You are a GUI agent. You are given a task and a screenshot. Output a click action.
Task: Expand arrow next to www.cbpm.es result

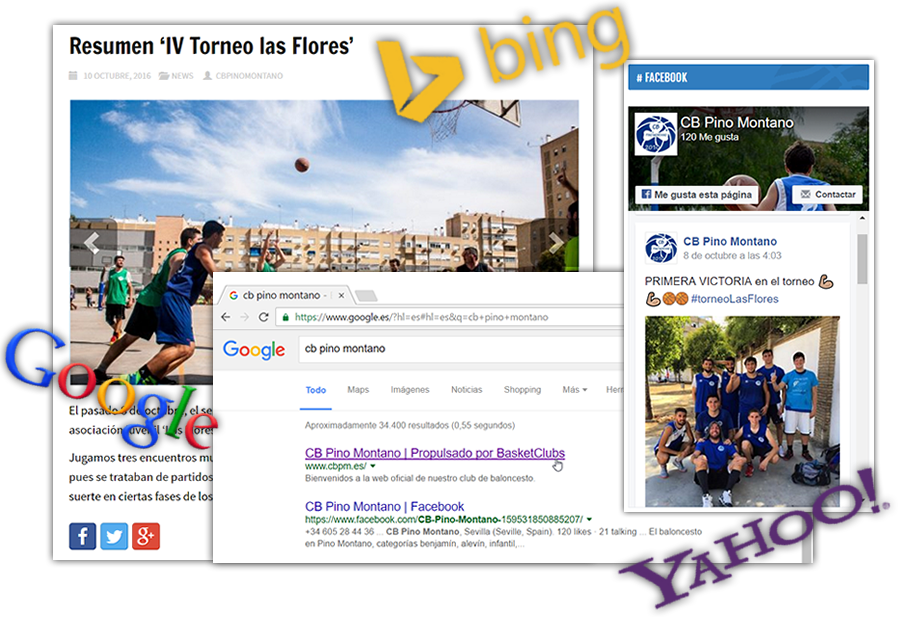coord(373,466)
